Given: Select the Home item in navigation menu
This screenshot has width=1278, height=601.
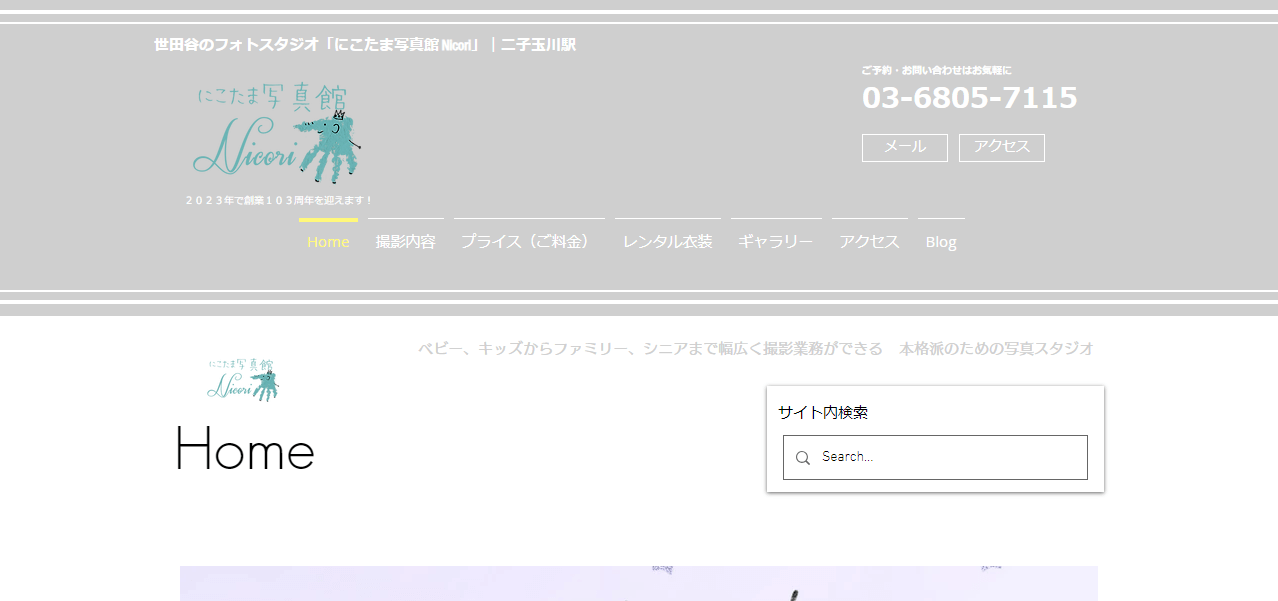Looking at the screenshot, I should click(328, 242).
